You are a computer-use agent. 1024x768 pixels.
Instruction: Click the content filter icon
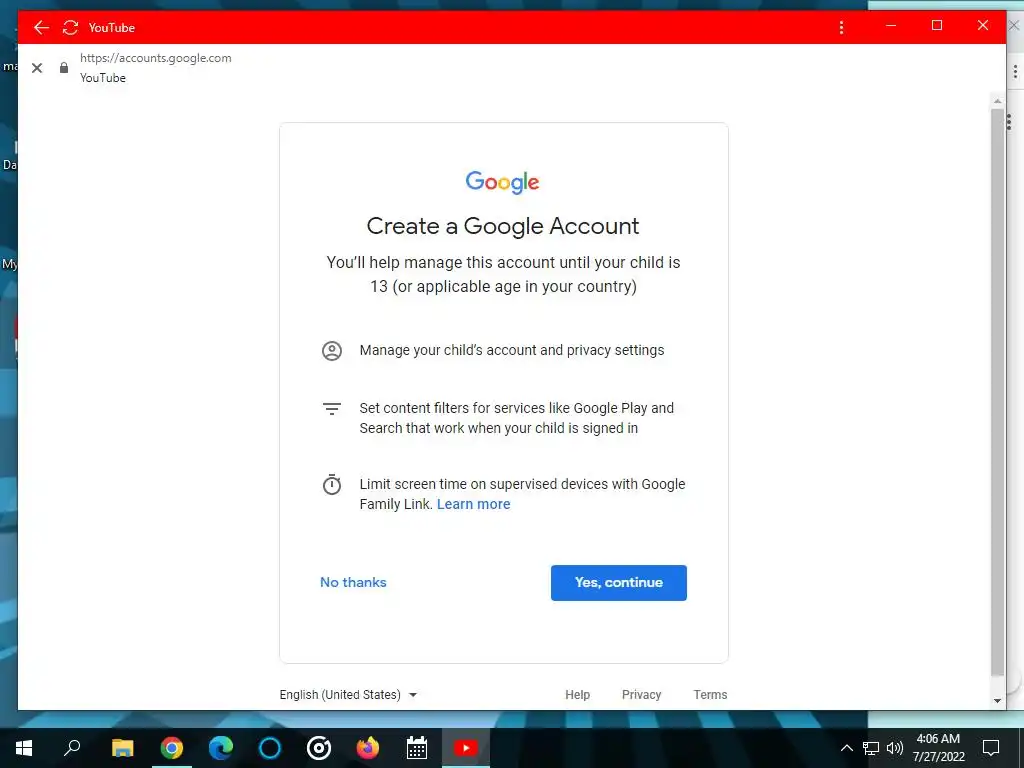[332, 409]
